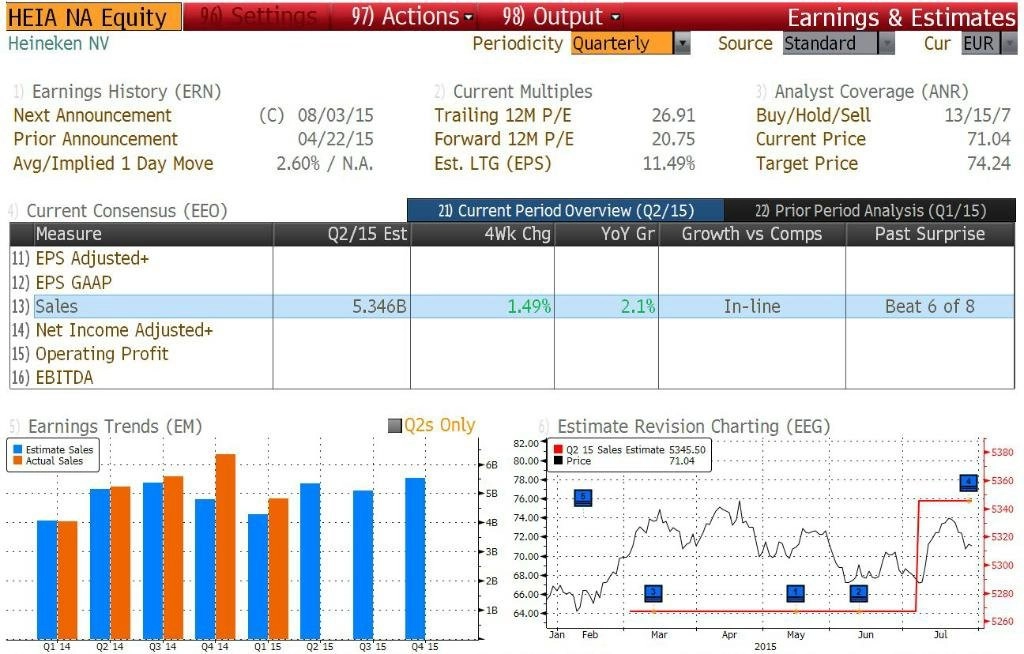
Task: Open the 98) Output menu
Action: [562, 16]
